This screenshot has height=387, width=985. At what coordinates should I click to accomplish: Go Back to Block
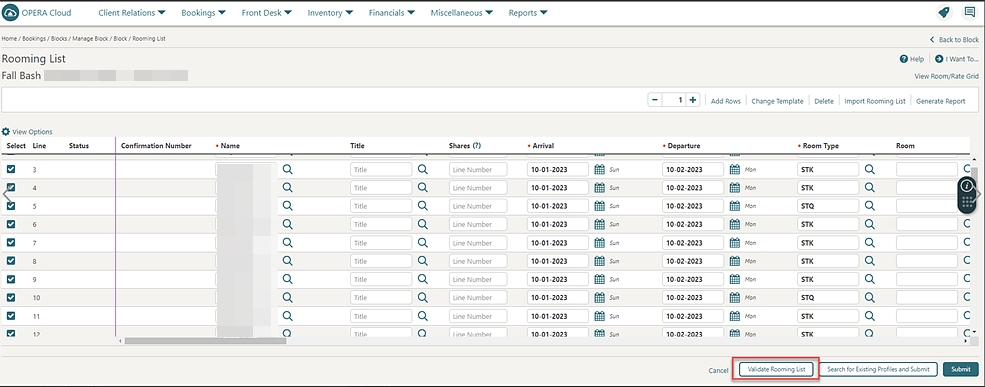(954, 40)
